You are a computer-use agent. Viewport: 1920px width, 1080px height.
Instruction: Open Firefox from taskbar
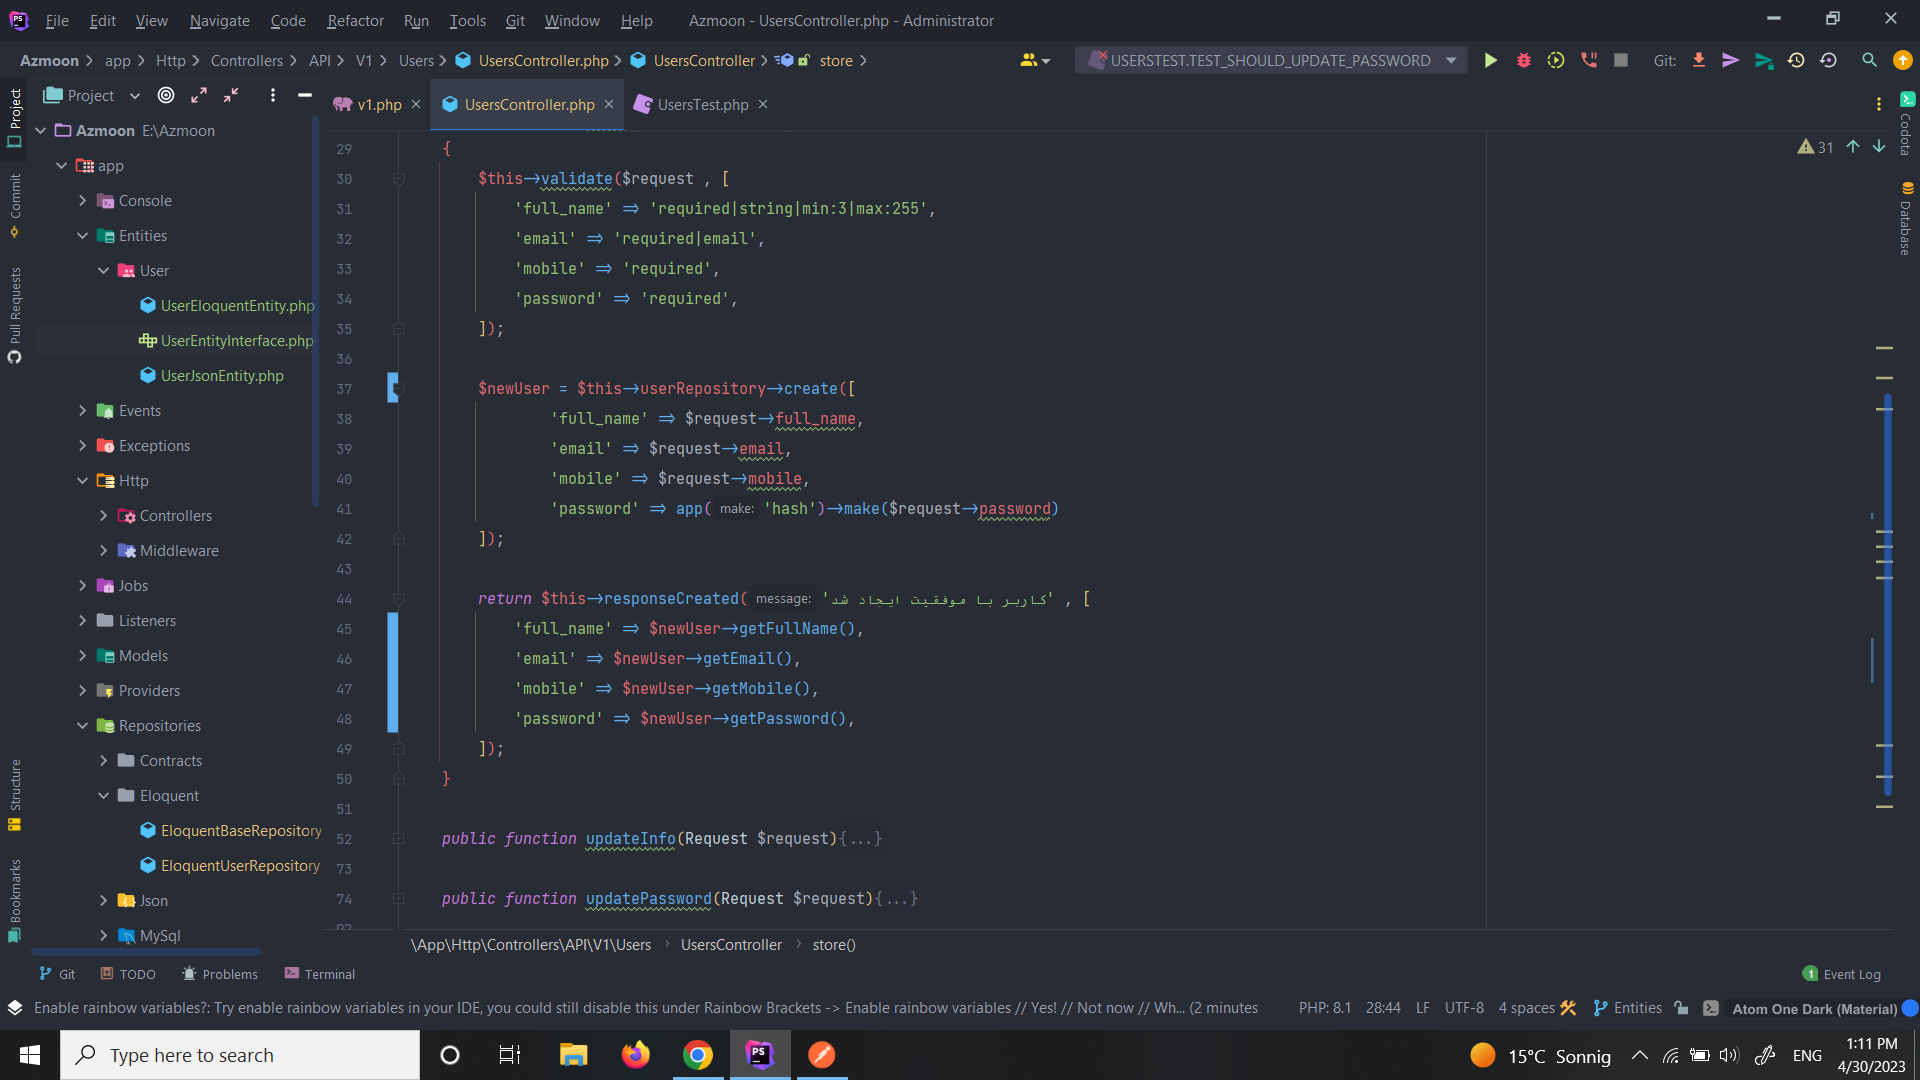pyautogui.click(x=635, y=1055)
